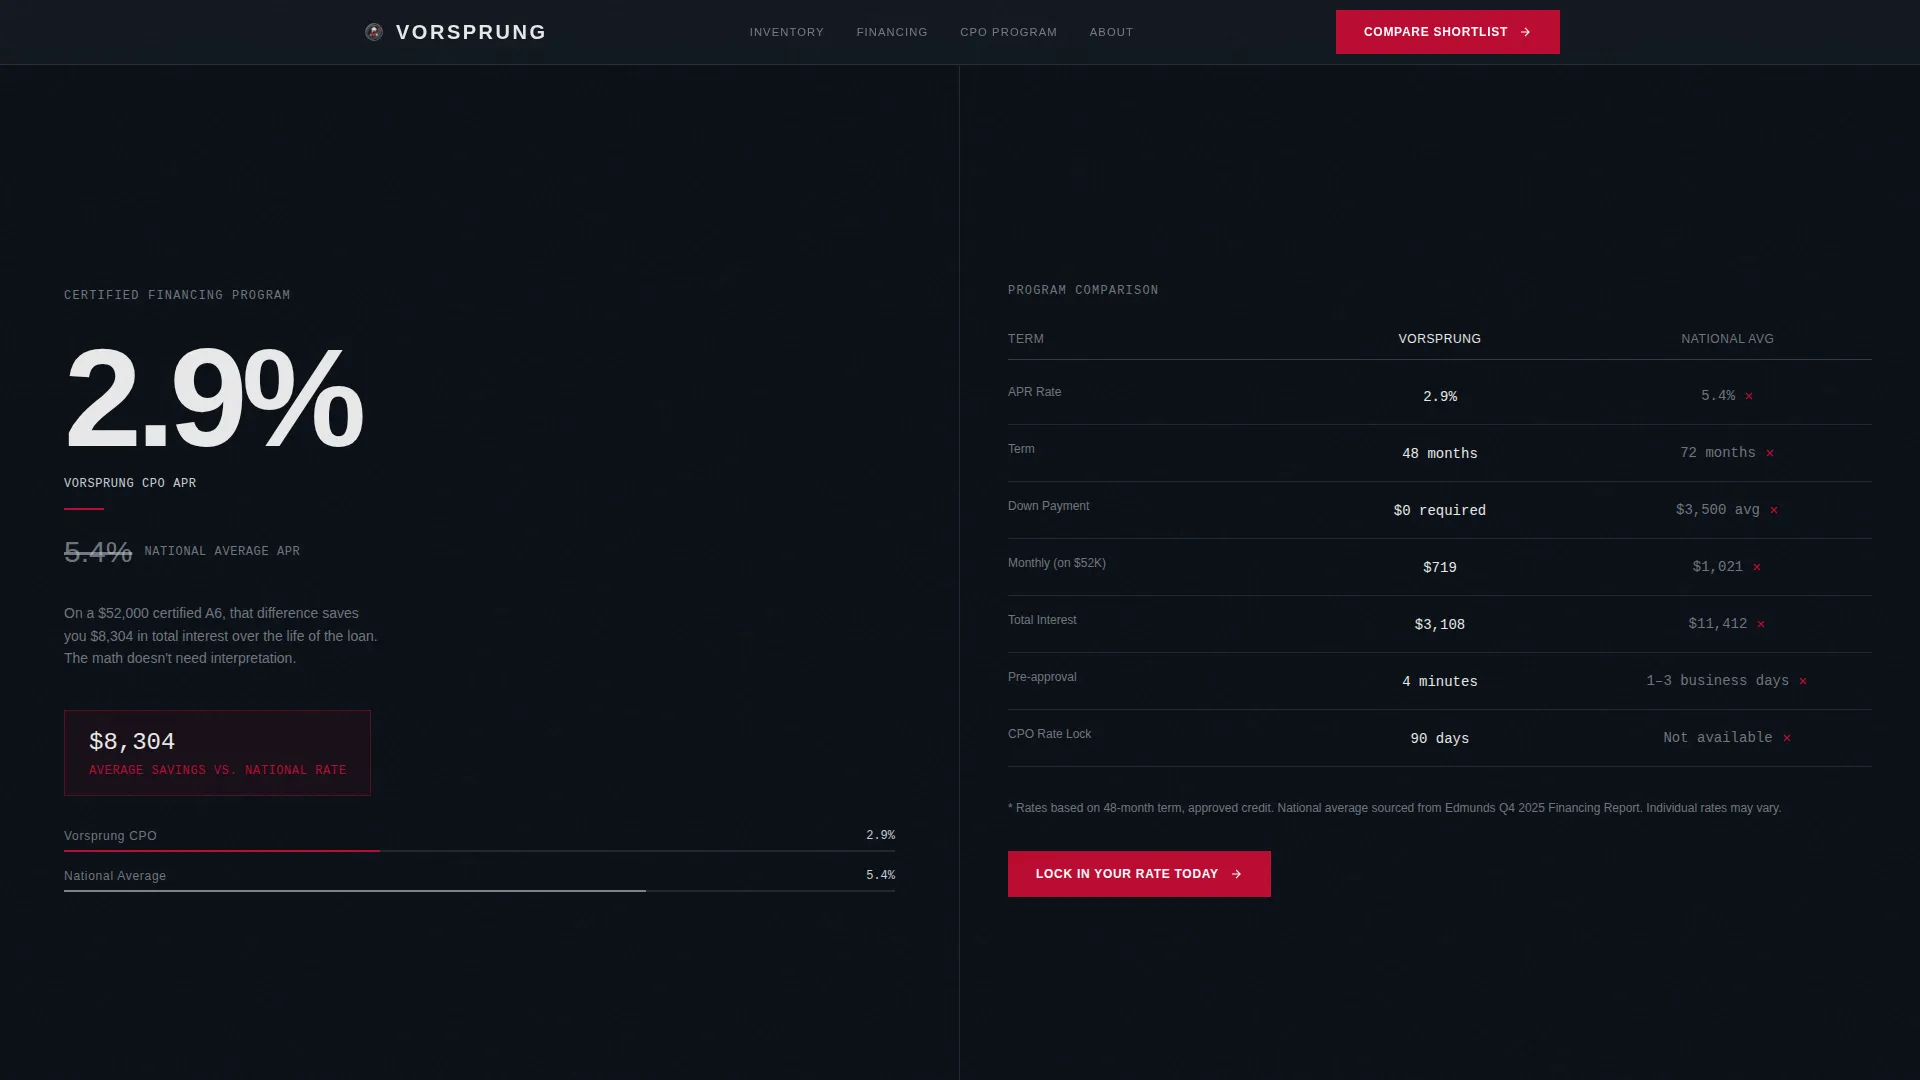Click the APR Rate row label
Viewport: 1920px width, 1080px height.
coord(1034,392)
